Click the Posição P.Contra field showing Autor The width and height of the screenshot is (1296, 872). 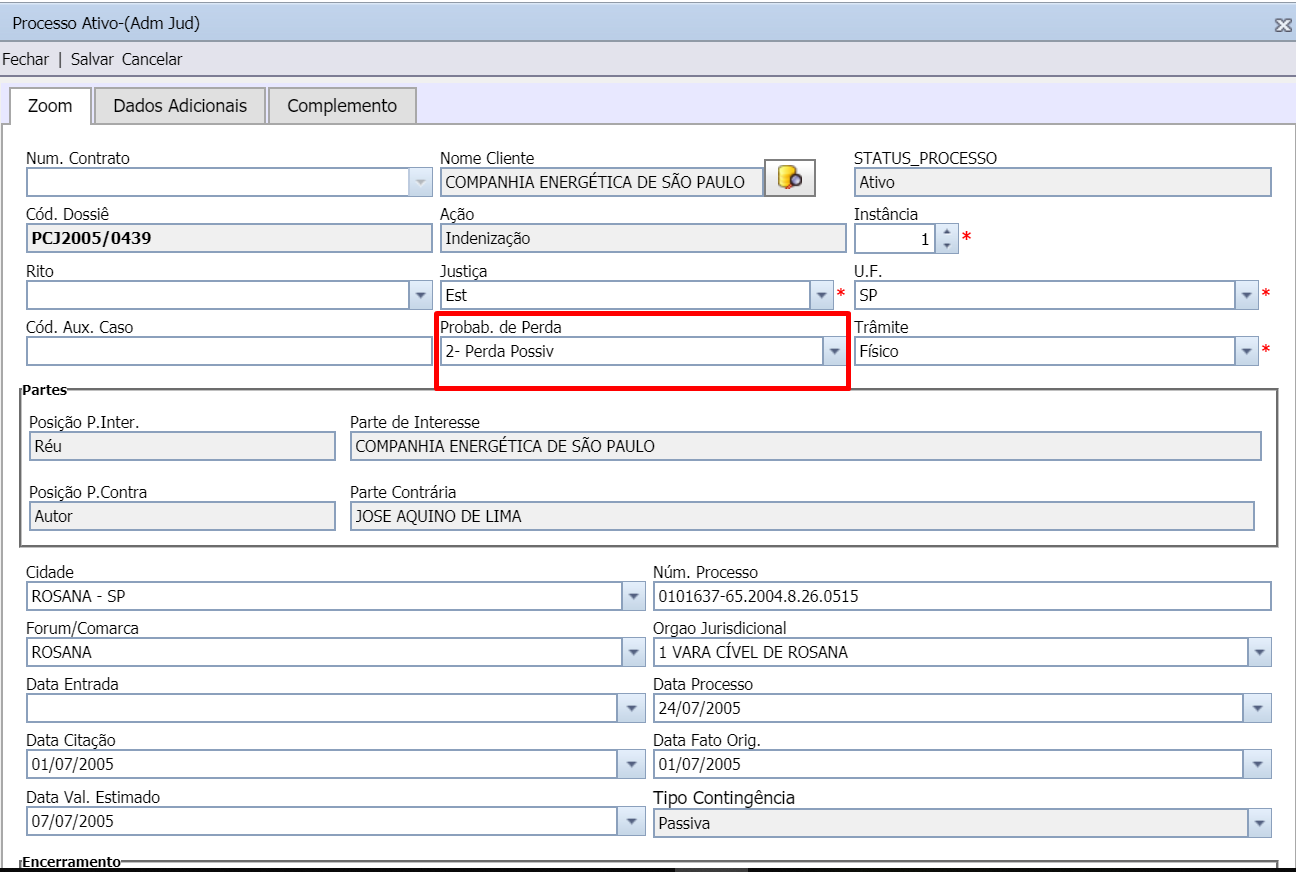pos(182,516)
